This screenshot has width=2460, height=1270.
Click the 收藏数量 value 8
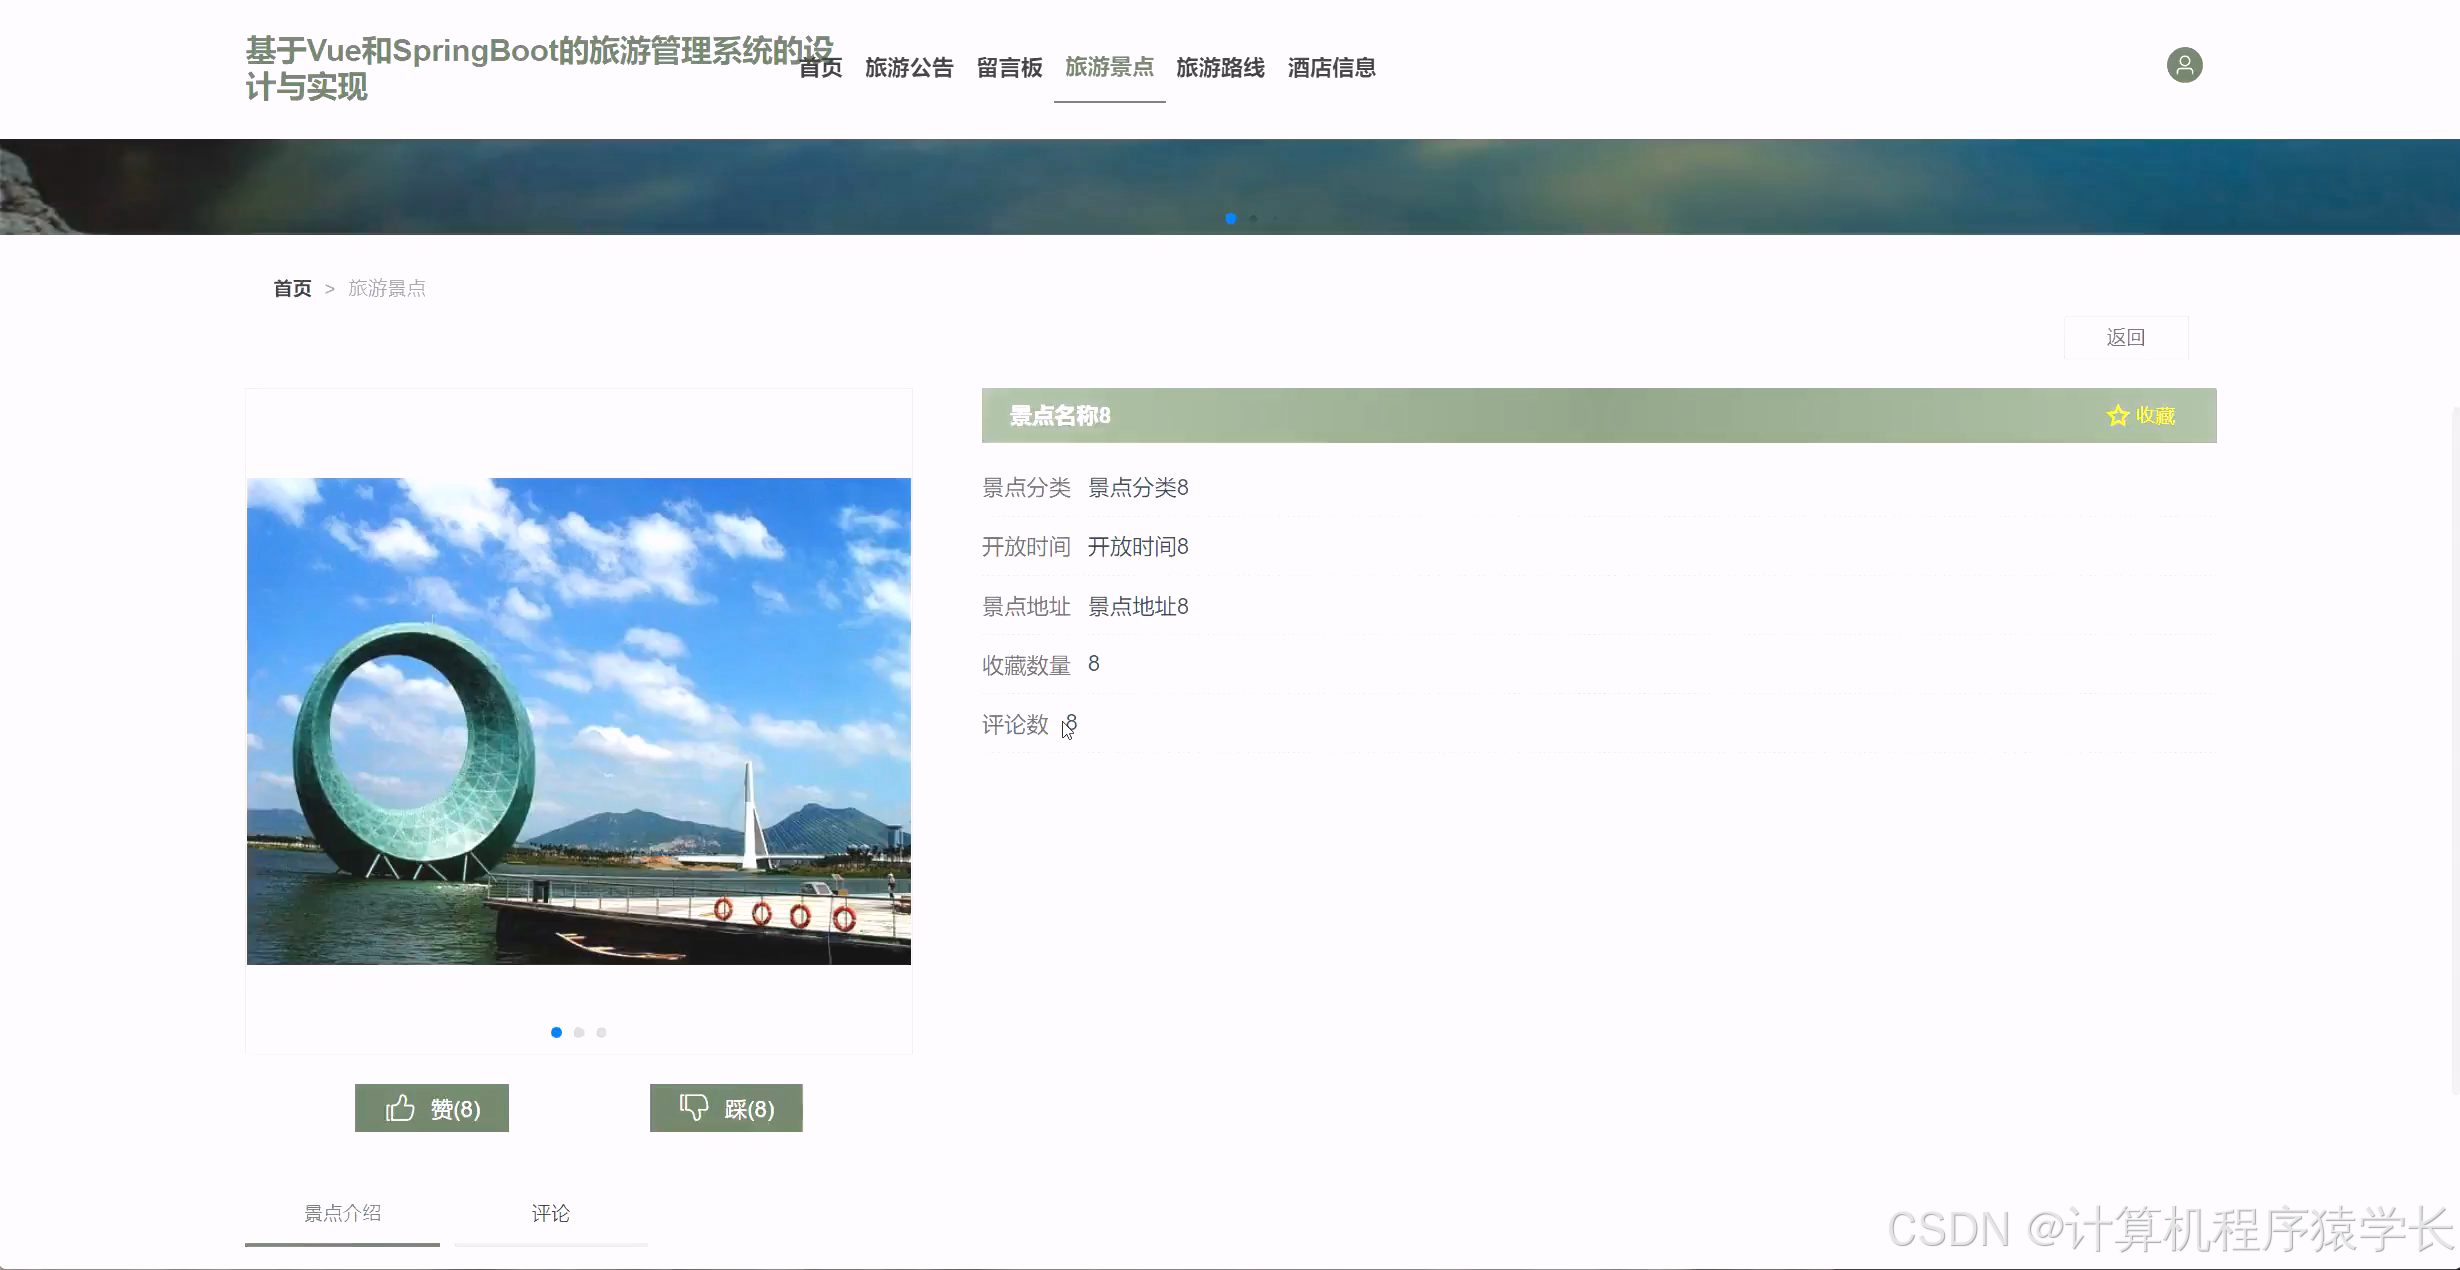(x=1094, y=664)
